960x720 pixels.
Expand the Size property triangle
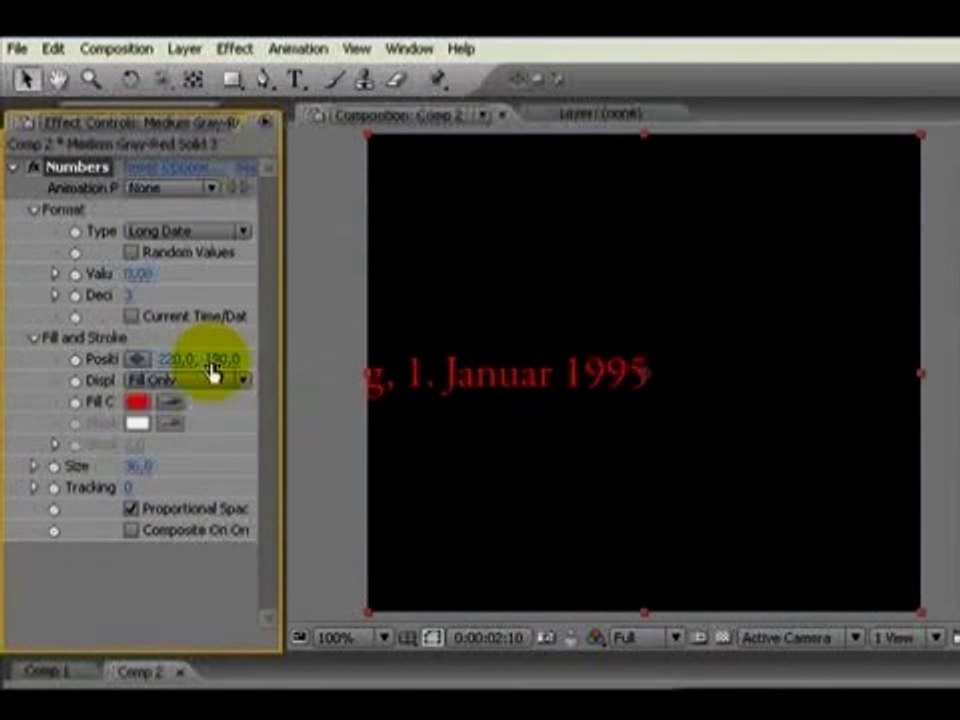(34, 467)
